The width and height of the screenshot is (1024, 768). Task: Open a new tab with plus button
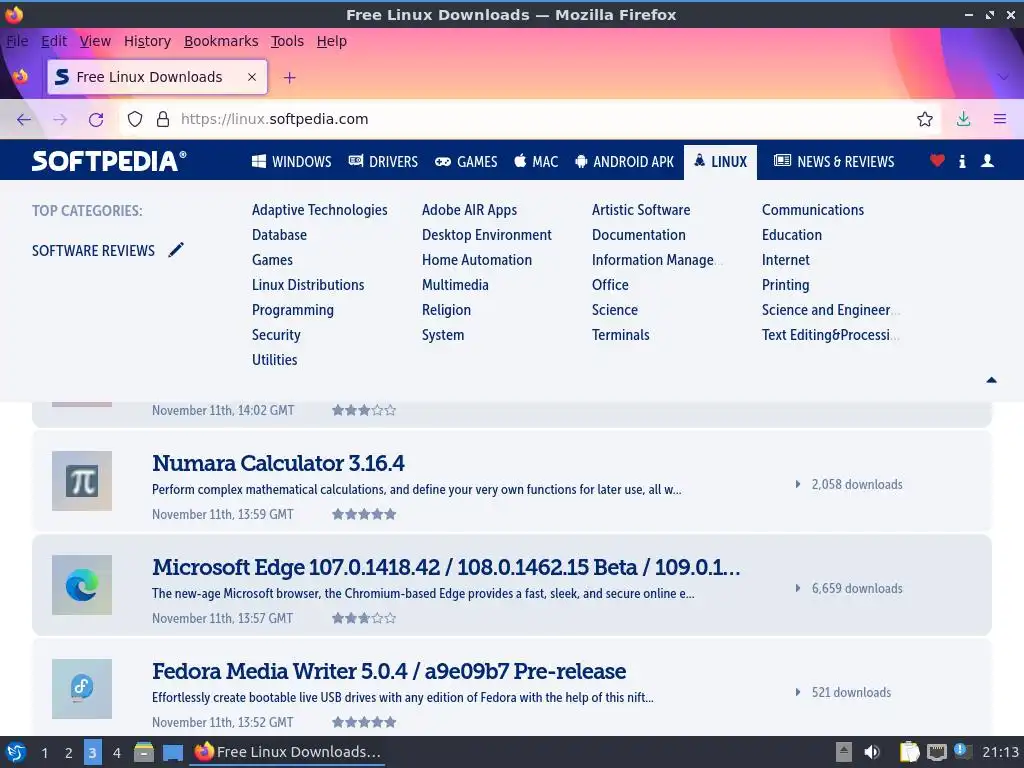pyautogui.click(x=289, y=78)
